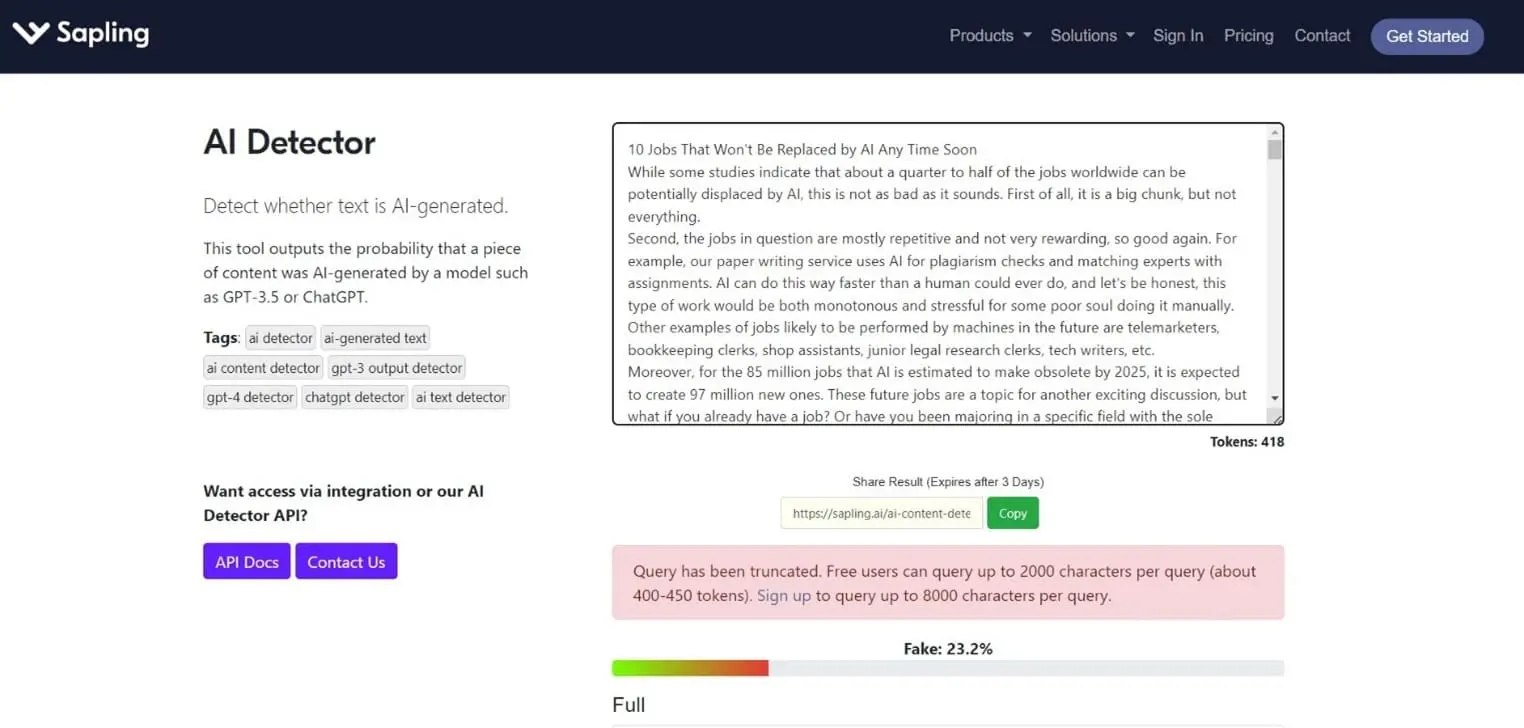Open the Solutions dropdown menu
Image resolution: width=1524 pixels, height=728 pixels.
[1091, 36]
